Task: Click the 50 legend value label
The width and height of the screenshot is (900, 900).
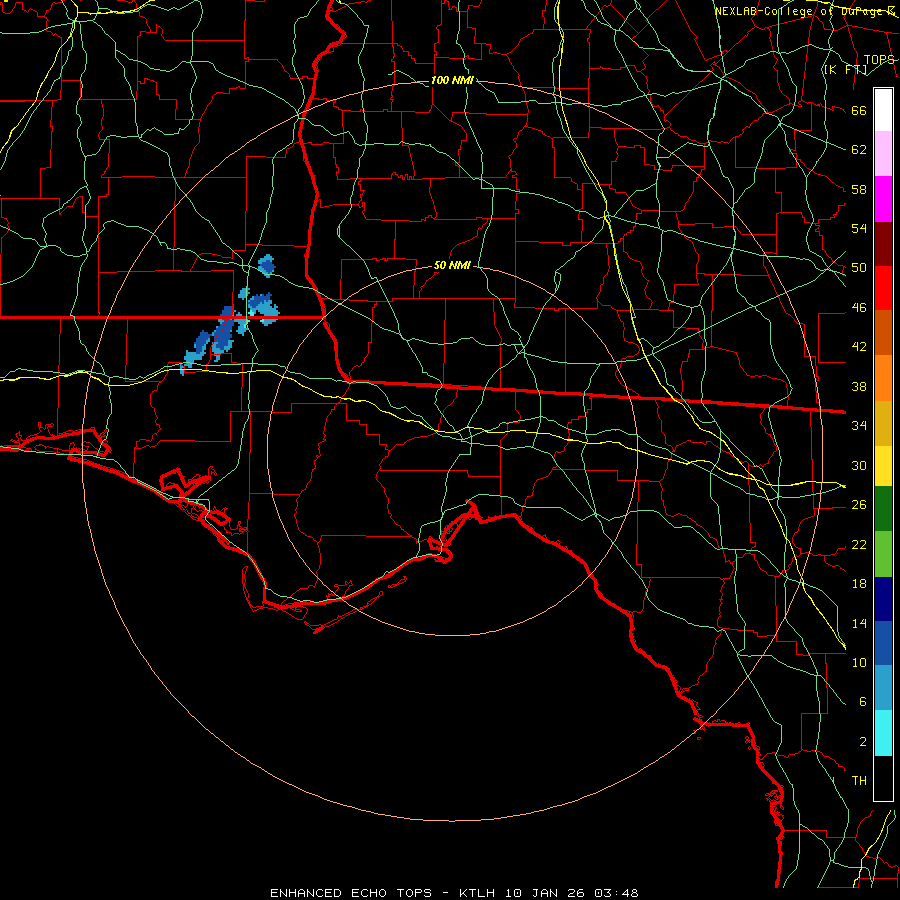Action: (859, 268)
